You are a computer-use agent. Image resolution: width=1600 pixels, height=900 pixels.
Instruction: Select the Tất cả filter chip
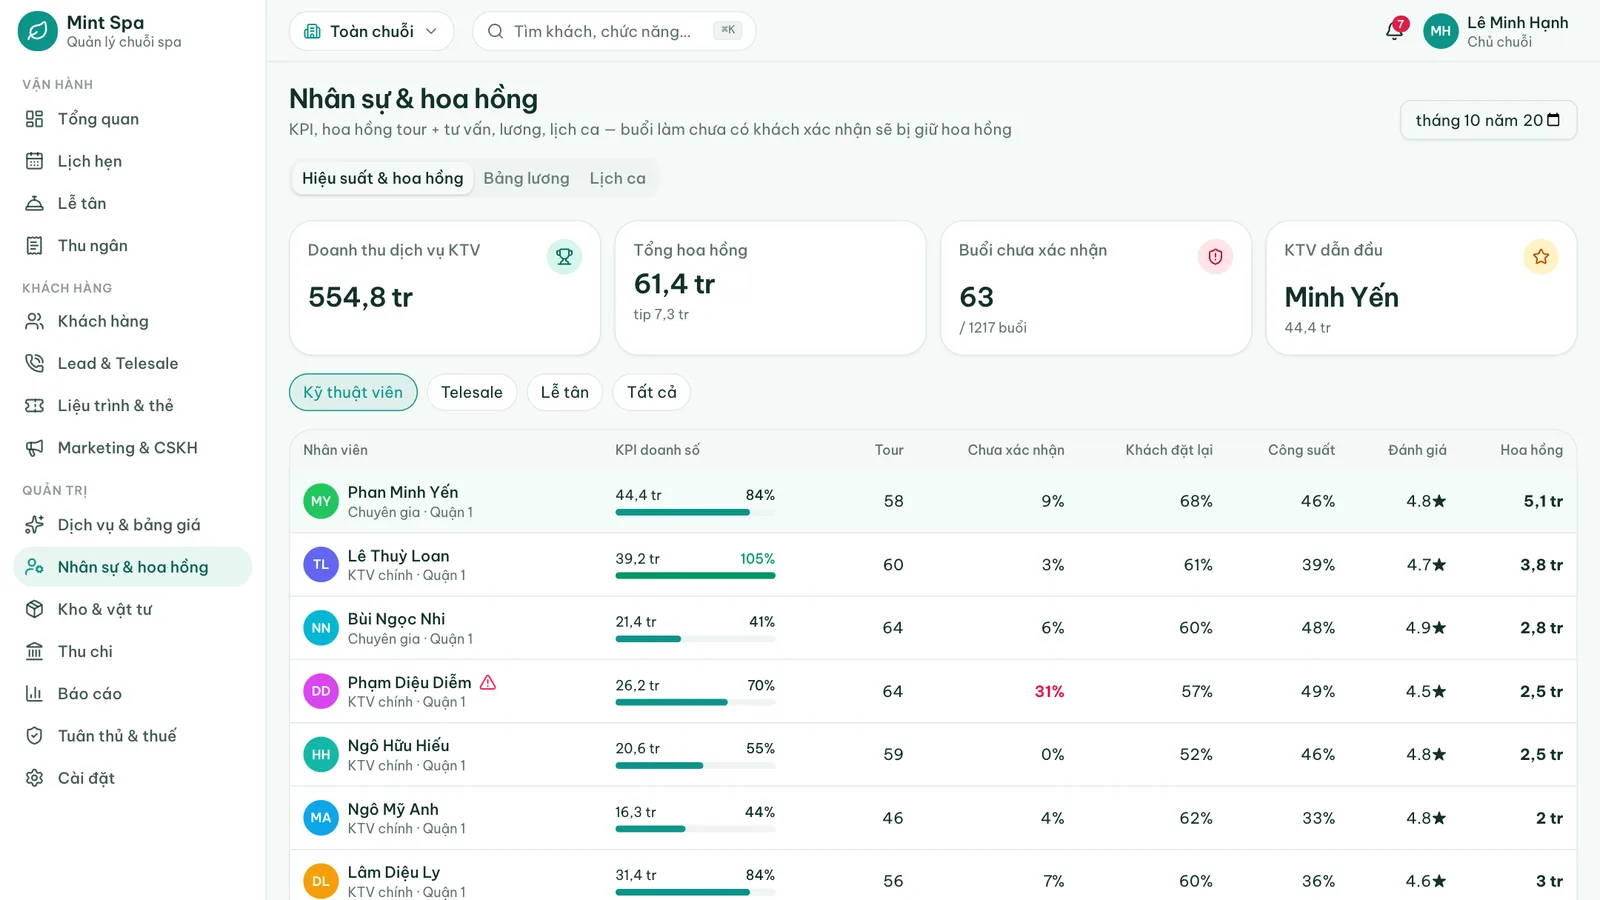tap(652, 392)
